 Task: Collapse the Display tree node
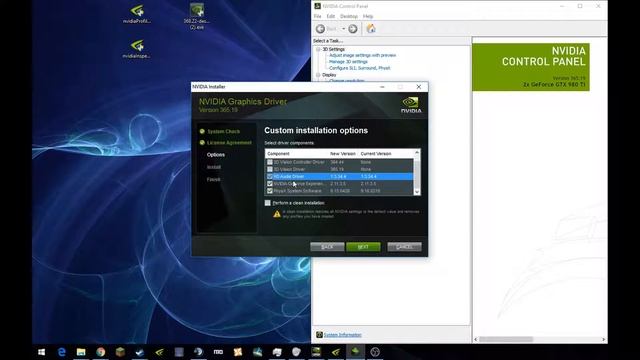tap(318, 75)
